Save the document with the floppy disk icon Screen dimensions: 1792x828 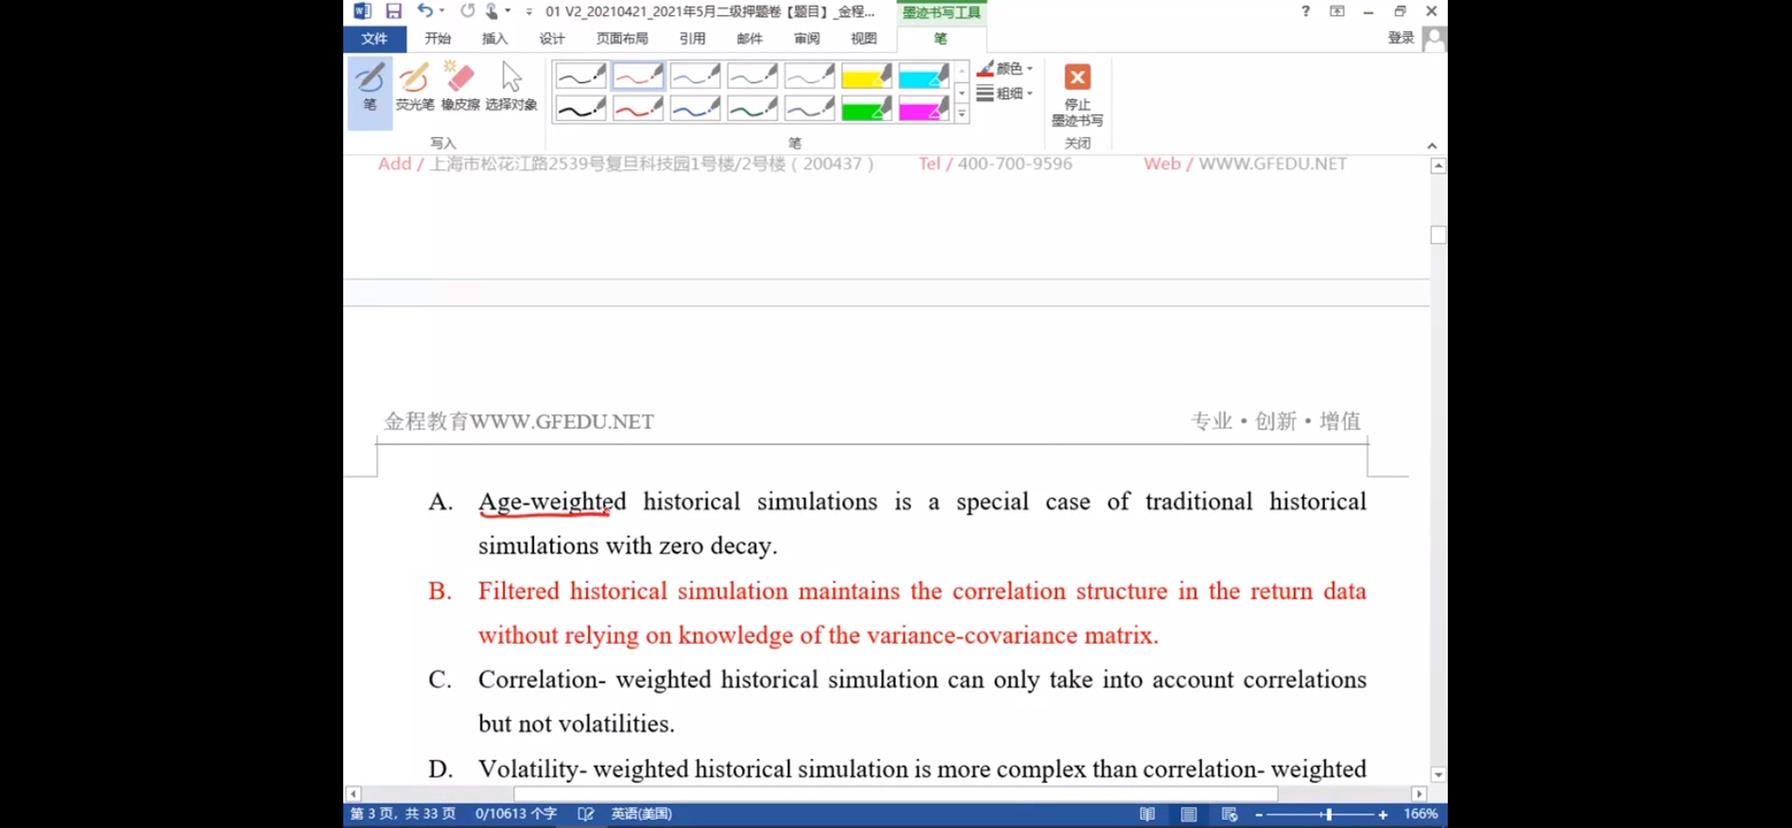coord(393,11)
